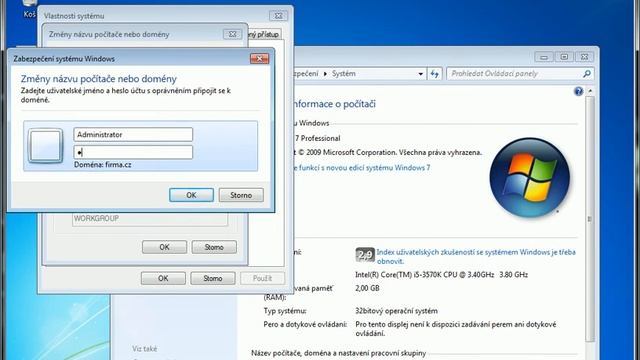This screenshot has width=640, height=360.
Task: Click the 'Pero a dotykové ovládání:' label
Action: [305, 324]
